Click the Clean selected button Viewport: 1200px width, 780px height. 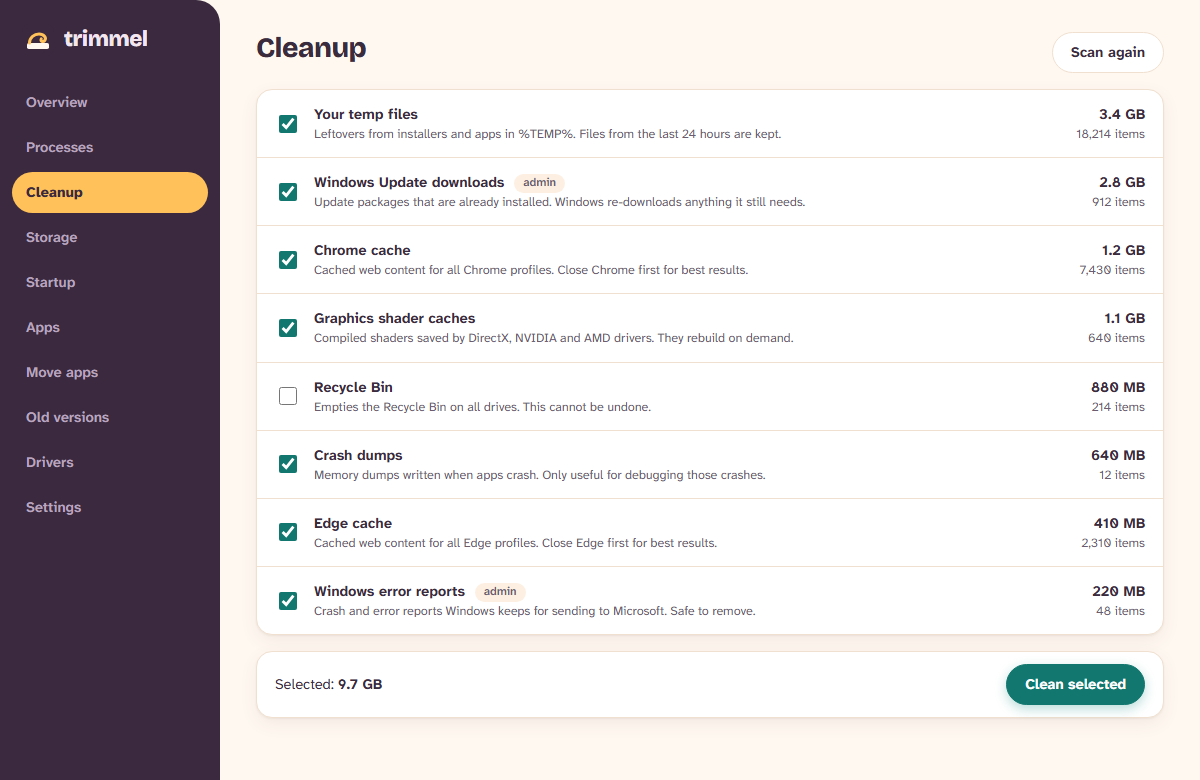(1075, 685)
